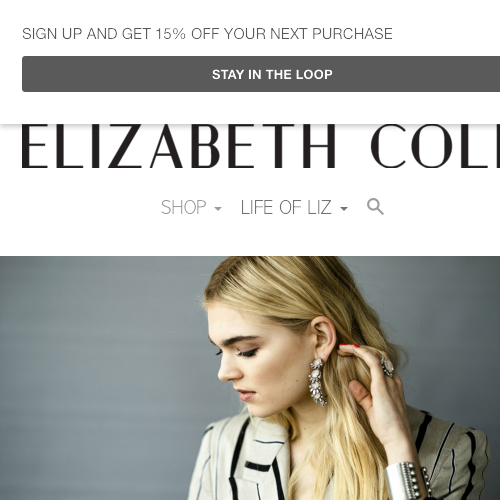Expand the LIFE OF LIZ caret

[x=344, y=209]
